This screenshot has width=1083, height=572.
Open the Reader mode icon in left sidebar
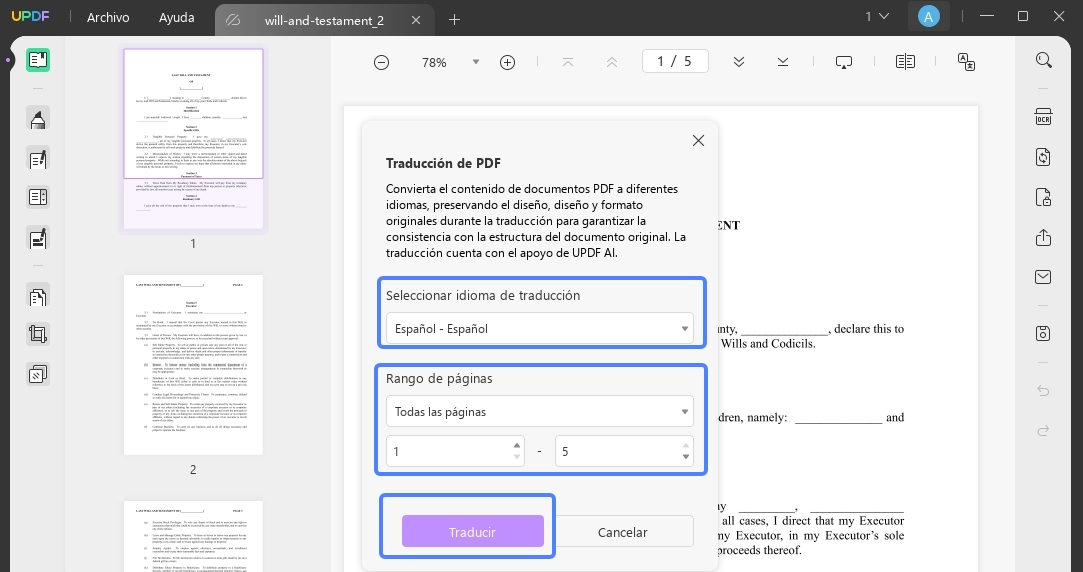[x=38, y=60]
